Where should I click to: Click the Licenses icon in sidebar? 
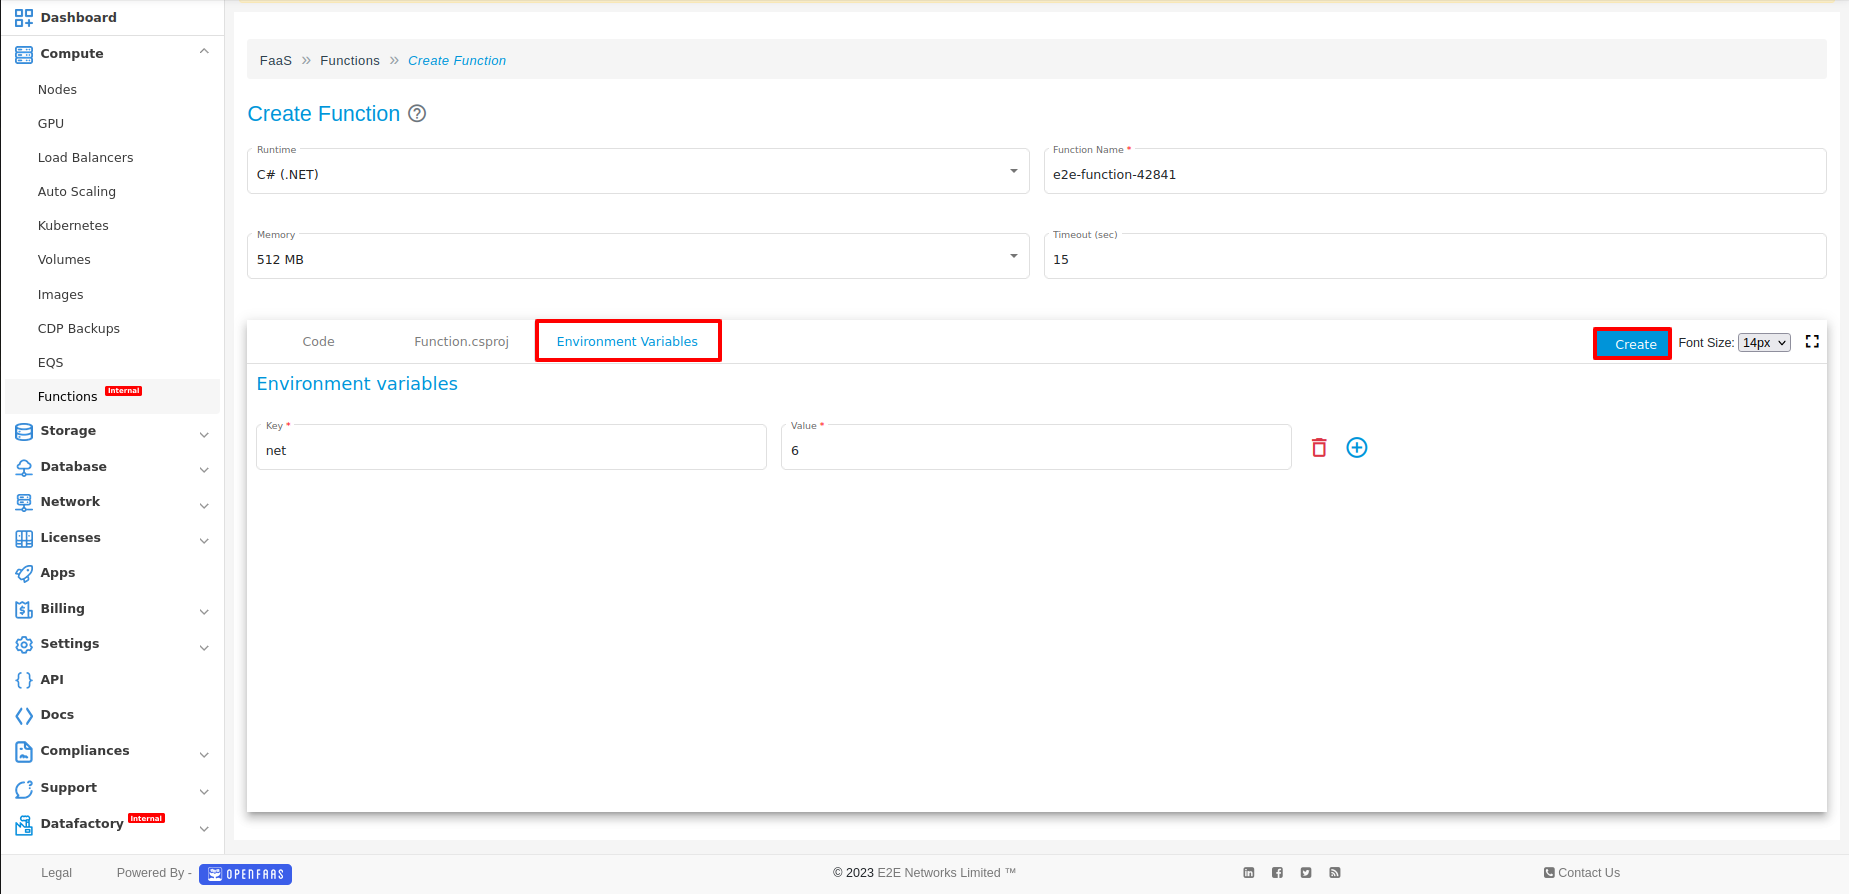coord(24,538)
